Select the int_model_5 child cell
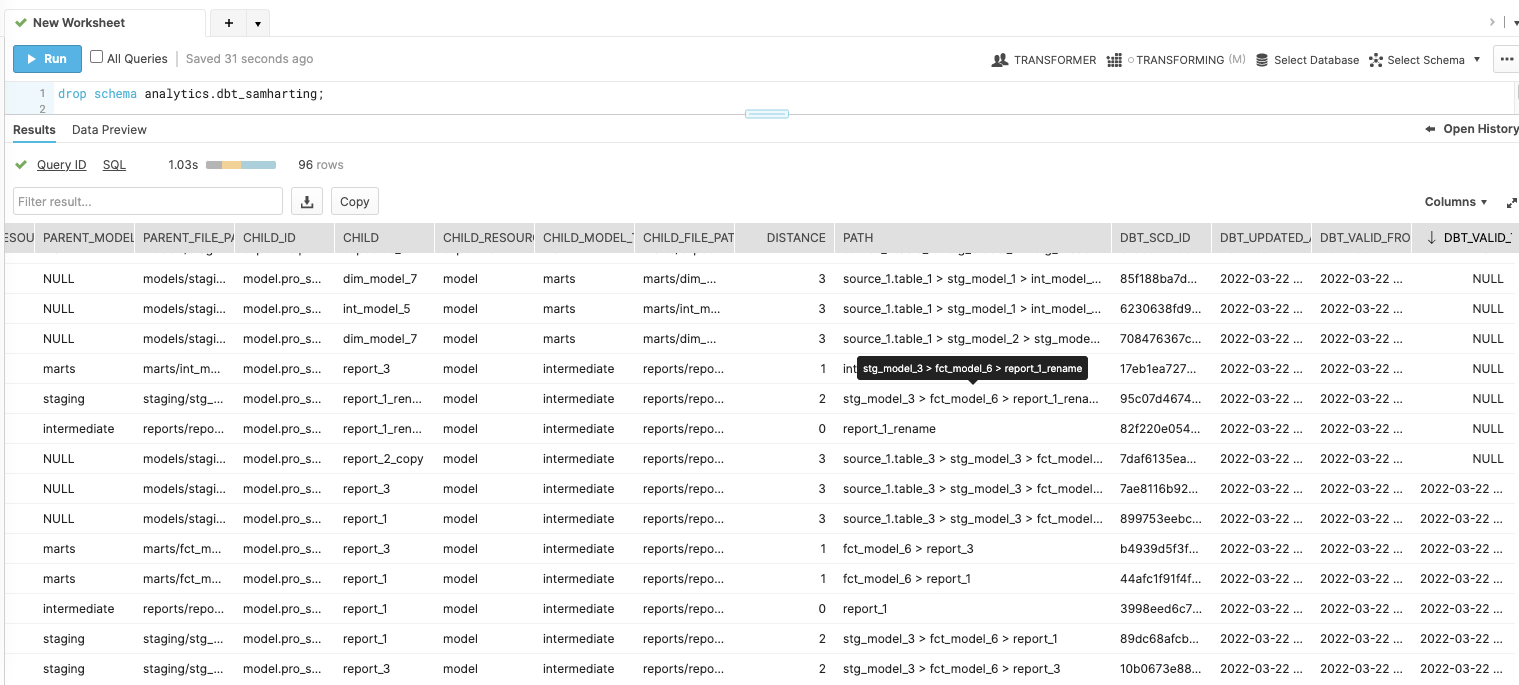Viewport: 1519px width, 685px height. [384, 309]
